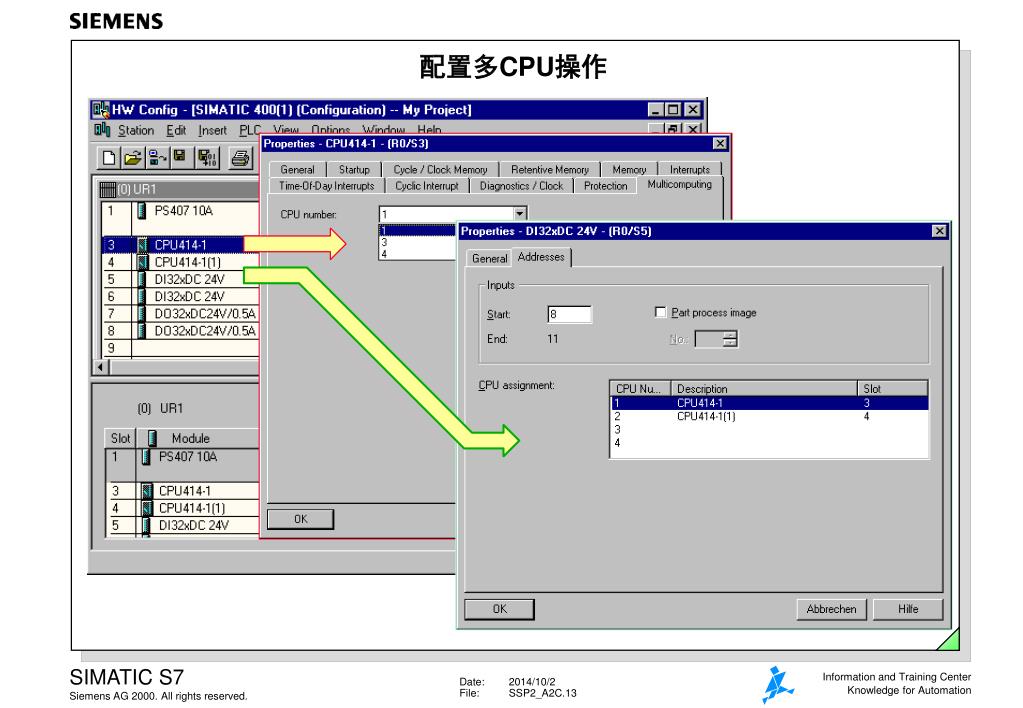Select CPU number 2 row CPU414-1(1) in CPU assignment
This screenshot has width=1023, height=708.
tap(769, 416)
